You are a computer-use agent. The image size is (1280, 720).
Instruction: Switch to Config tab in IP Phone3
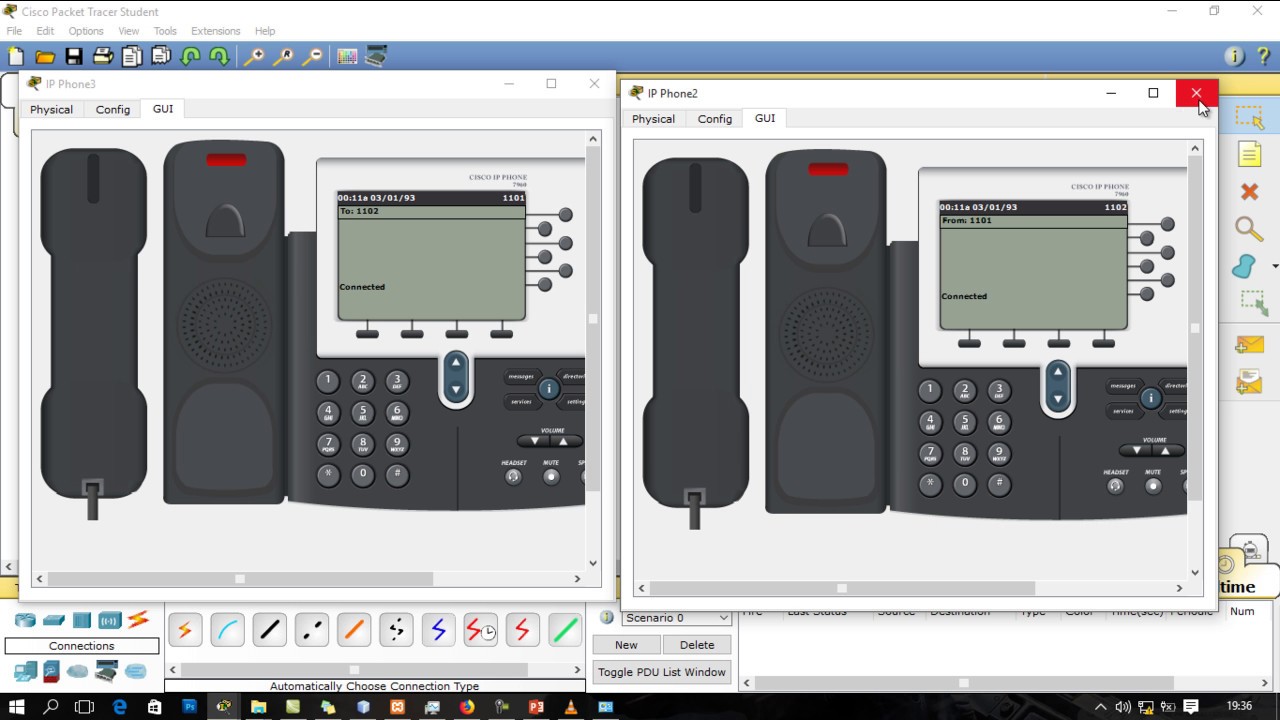pyautogui.click(x=113, y=110)
